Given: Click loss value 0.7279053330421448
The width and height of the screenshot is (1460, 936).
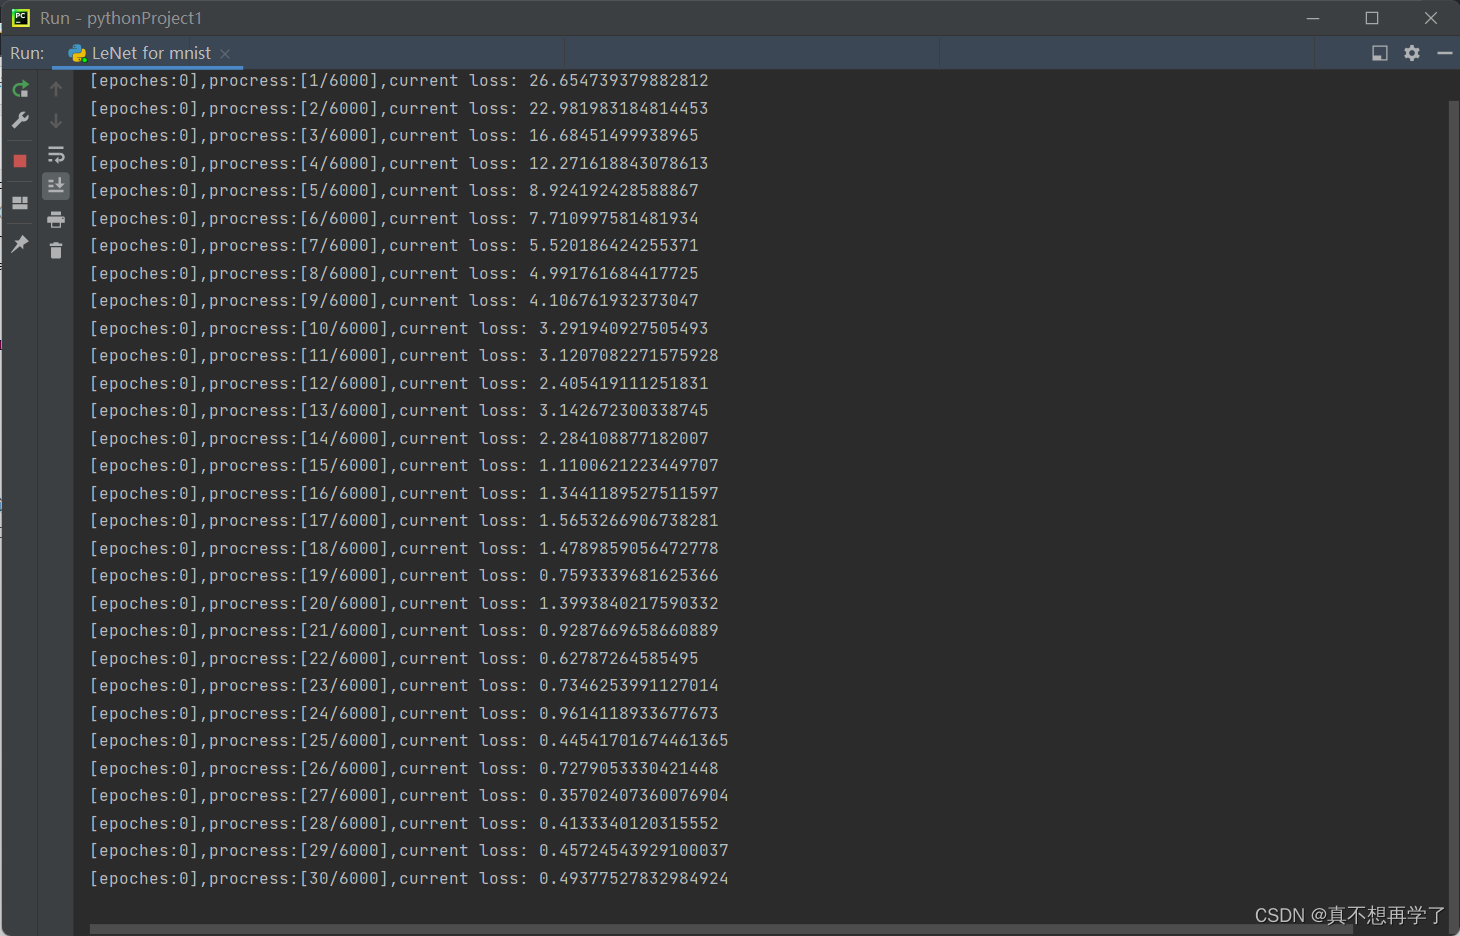Looking at the screenshot, I should coord(628,768).
